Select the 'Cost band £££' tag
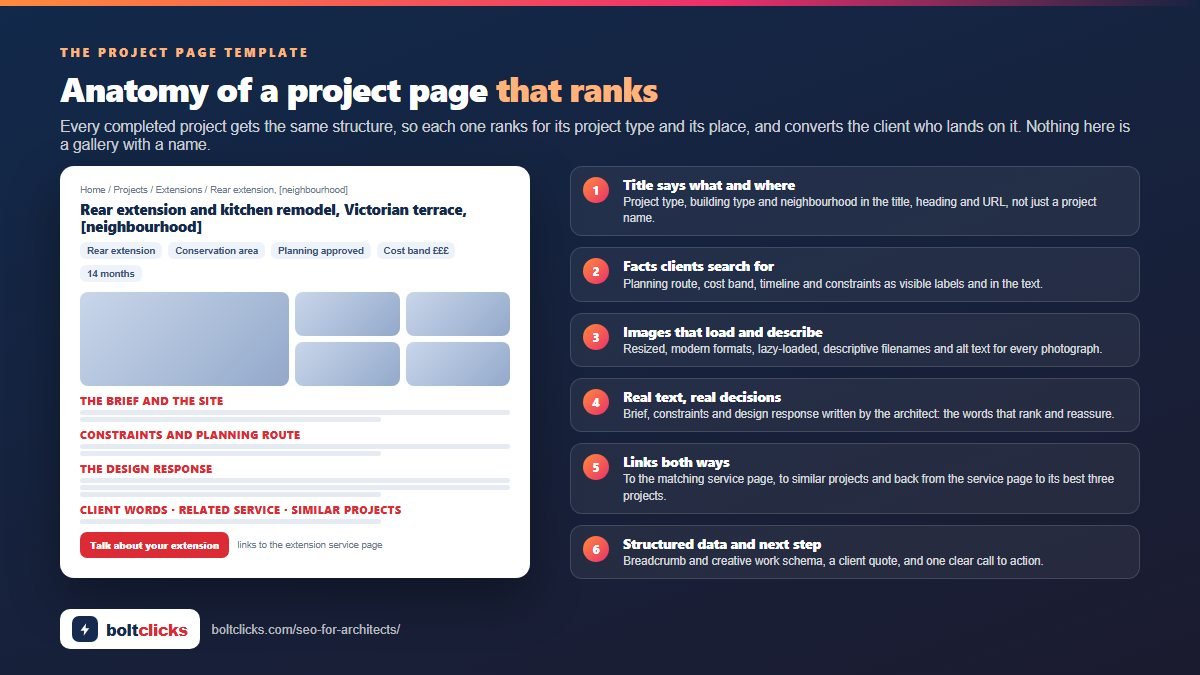 point(416,251)
